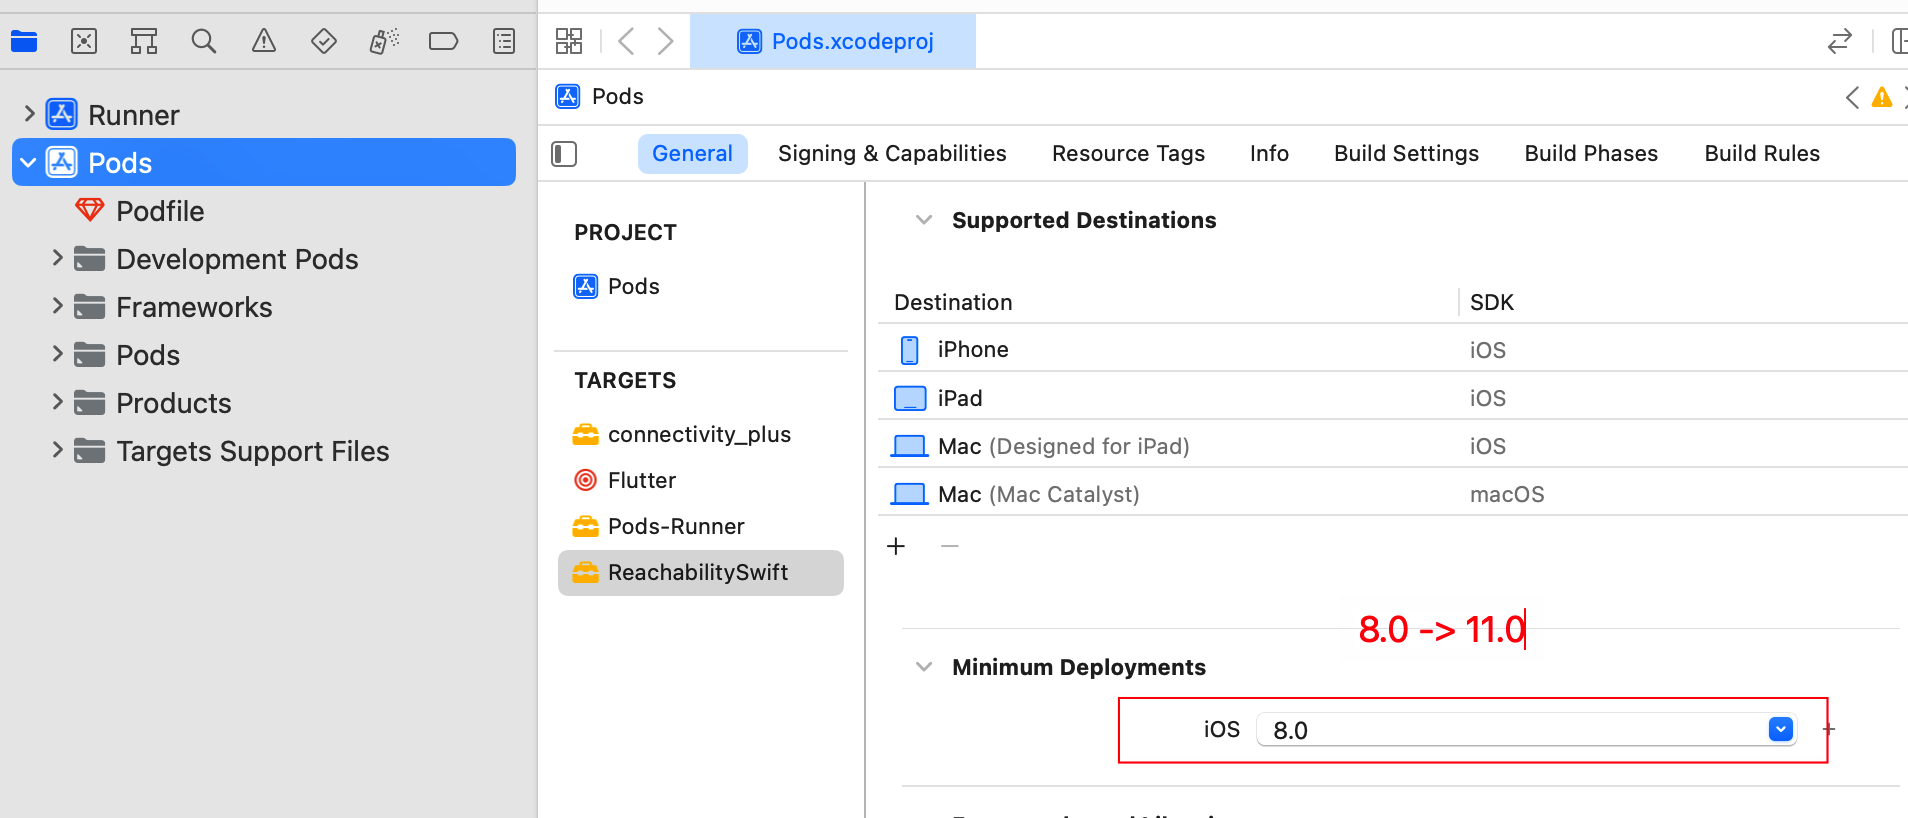Expand the Pods folder group

point(57,354)
